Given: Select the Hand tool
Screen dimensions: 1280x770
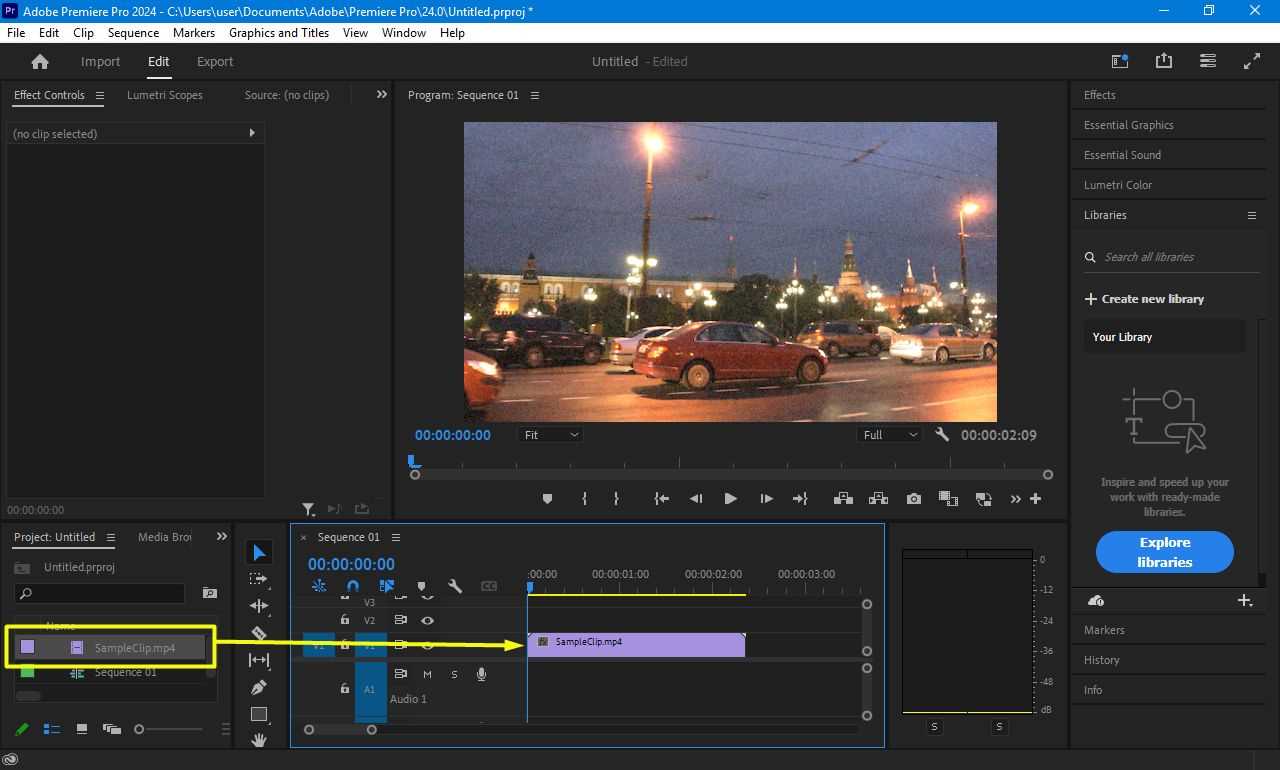Looking at the screenshot, I should pyautogui.click(x=259, y=740).
